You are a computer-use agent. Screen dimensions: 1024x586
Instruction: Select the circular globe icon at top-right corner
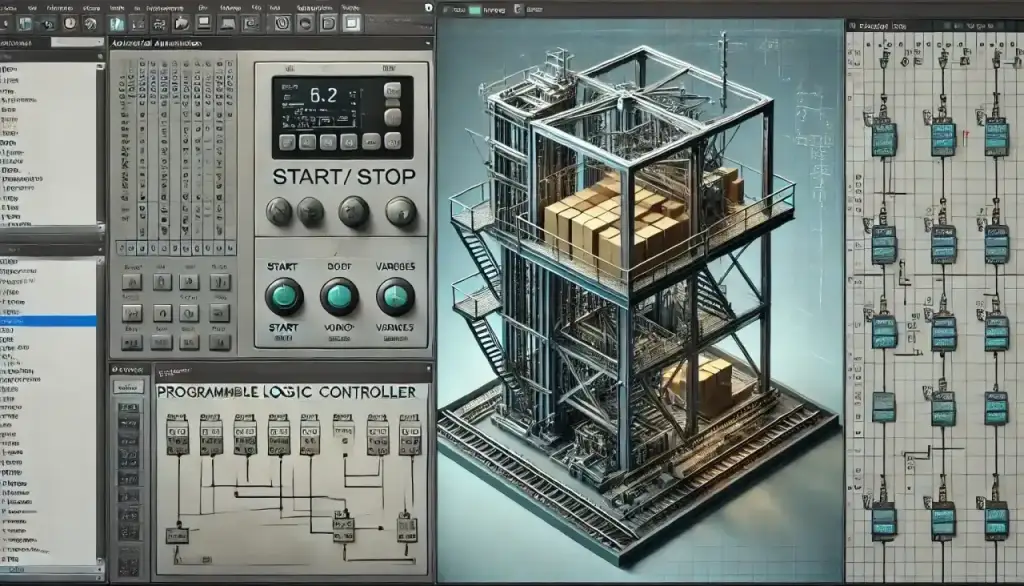click(428, 8)
